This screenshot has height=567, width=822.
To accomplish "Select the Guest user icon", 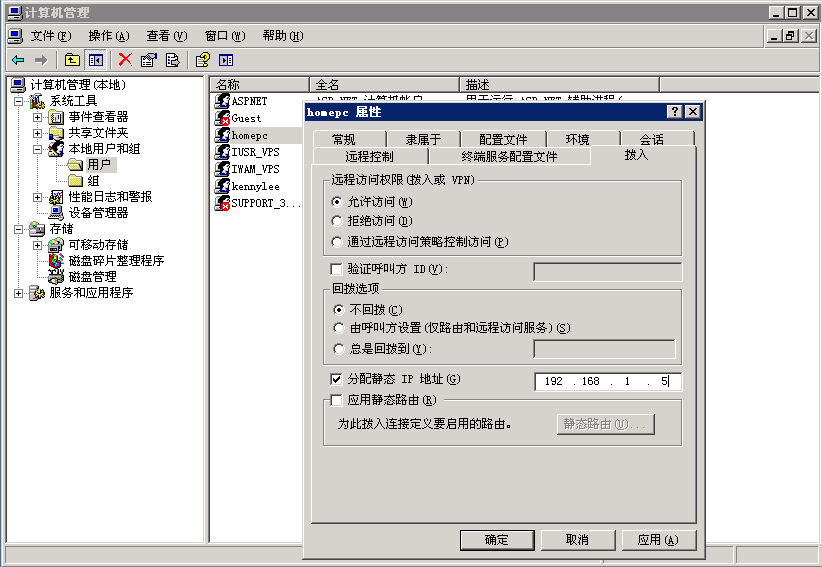I will click(222, 118).
